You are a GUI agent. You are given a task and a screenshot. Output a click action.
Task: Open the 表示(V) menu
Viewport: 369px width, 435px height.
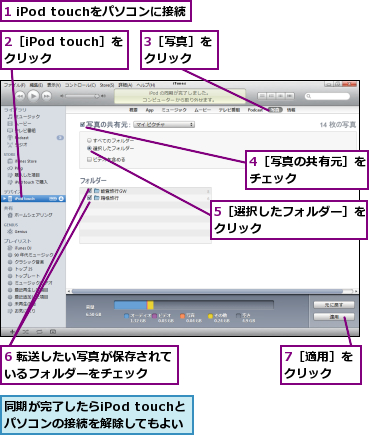[x=54, y=85]
